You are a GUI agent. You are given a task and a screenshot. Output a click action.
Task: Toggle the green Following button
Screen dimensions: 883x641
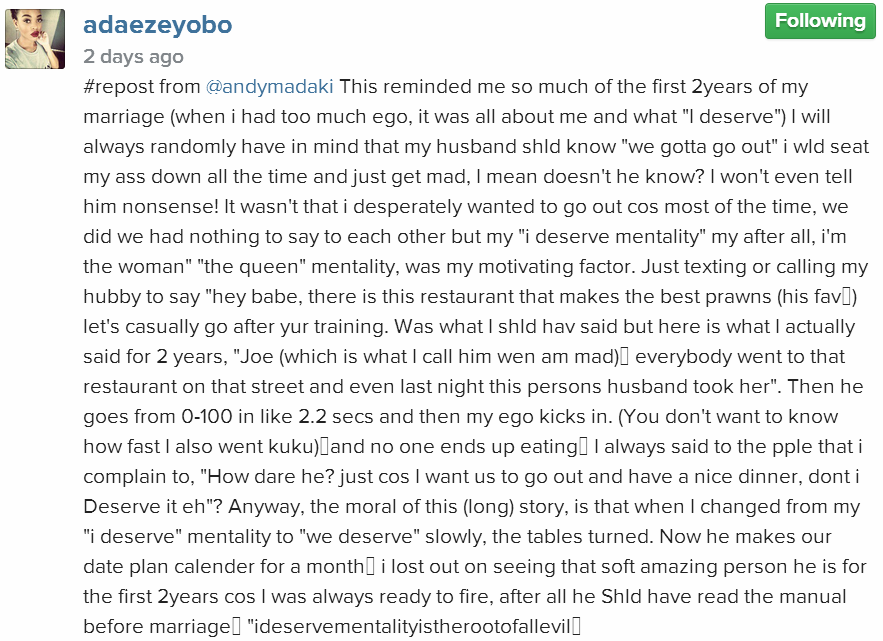(x=819, y=21)
